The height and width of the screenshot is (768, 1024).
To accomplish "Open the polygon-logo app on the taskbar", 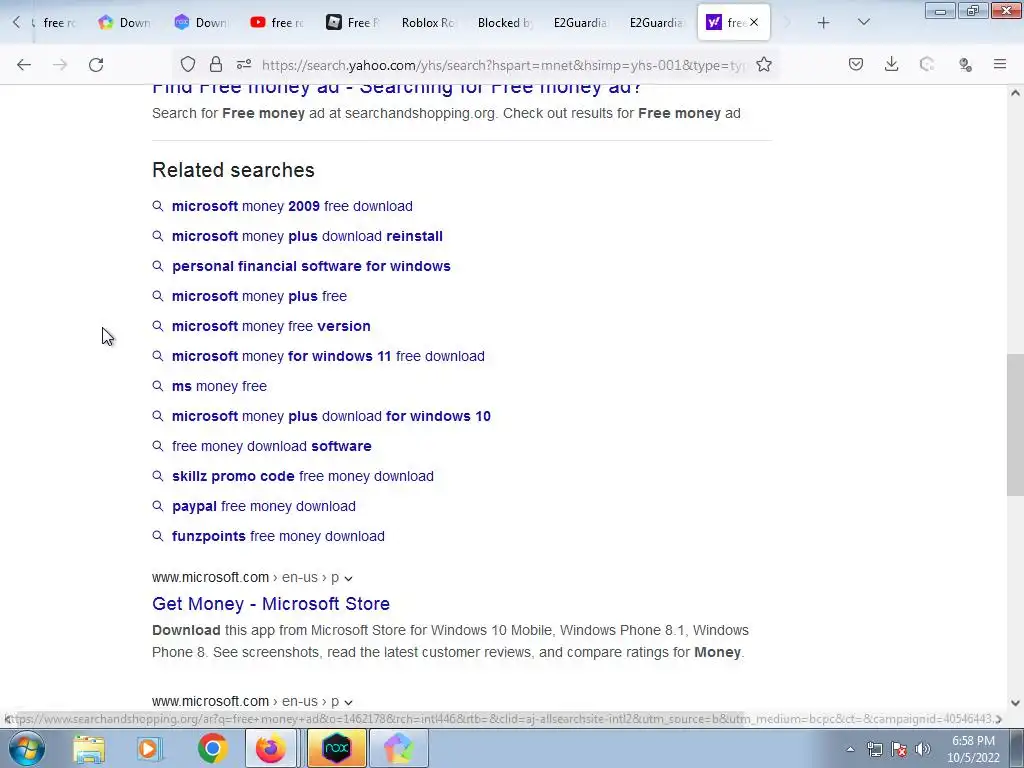I will pyautogui.click(x=398, y=748).
